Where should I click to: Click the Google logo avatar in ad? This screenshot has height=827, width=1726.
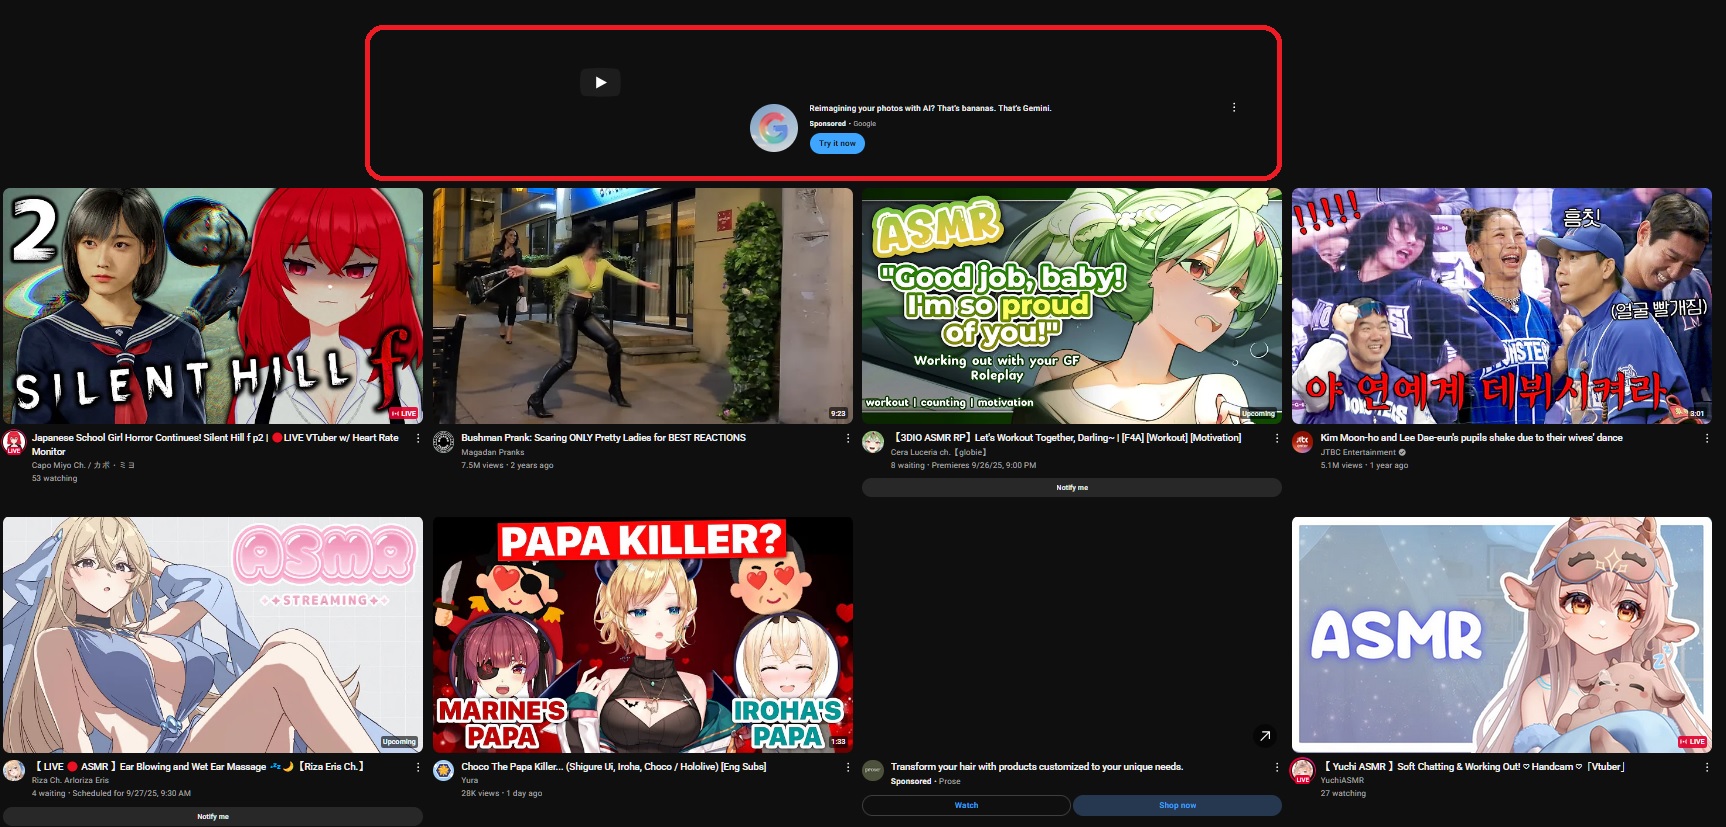(773, 128)
